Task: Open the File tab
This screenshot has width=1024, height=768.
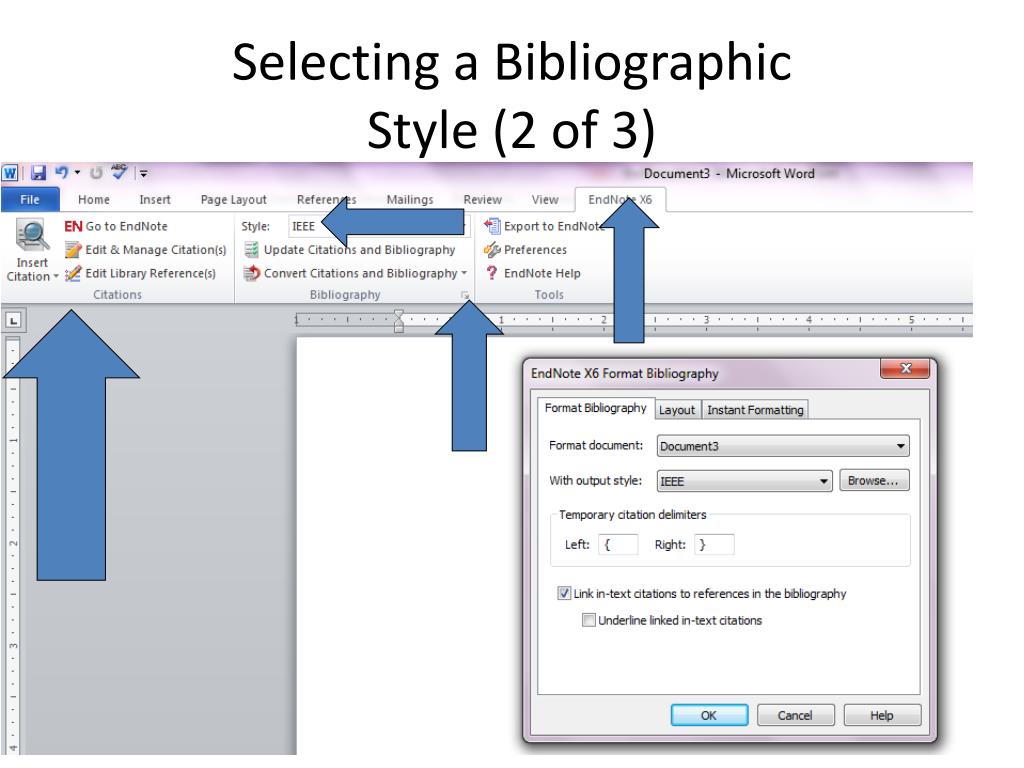Action: coord(30,199)
